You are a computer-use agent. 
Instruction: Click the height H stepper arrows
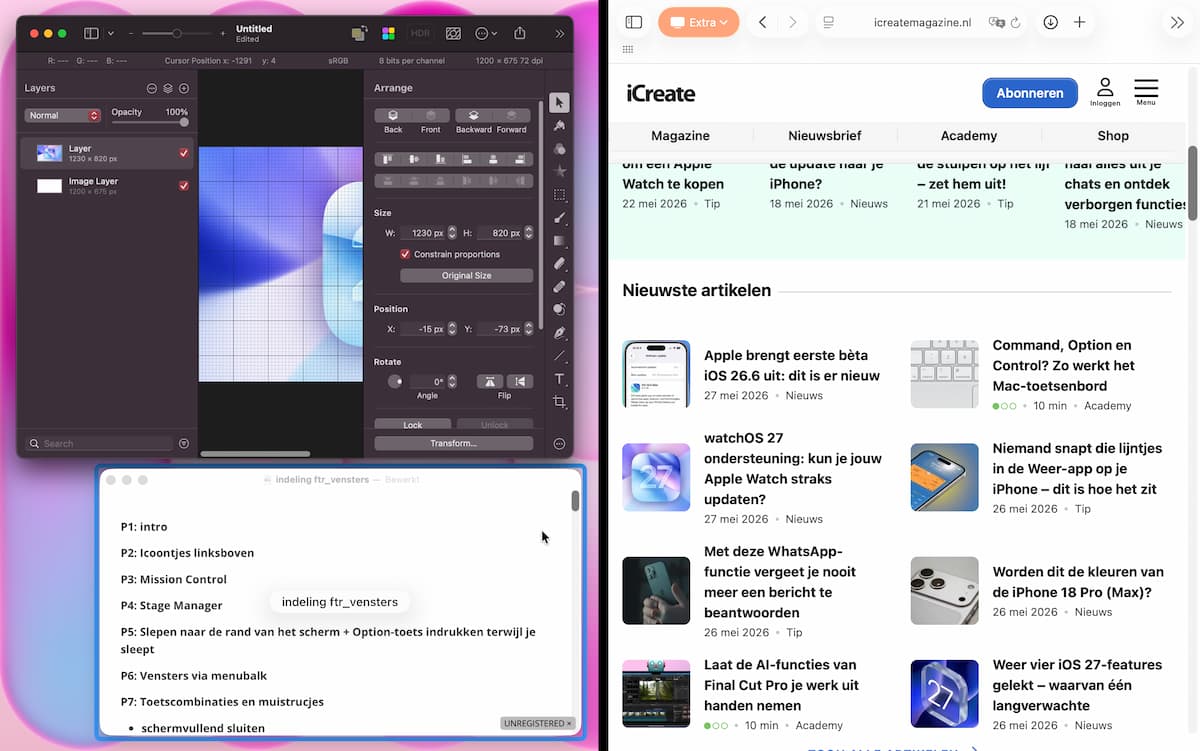coord(529,233)
